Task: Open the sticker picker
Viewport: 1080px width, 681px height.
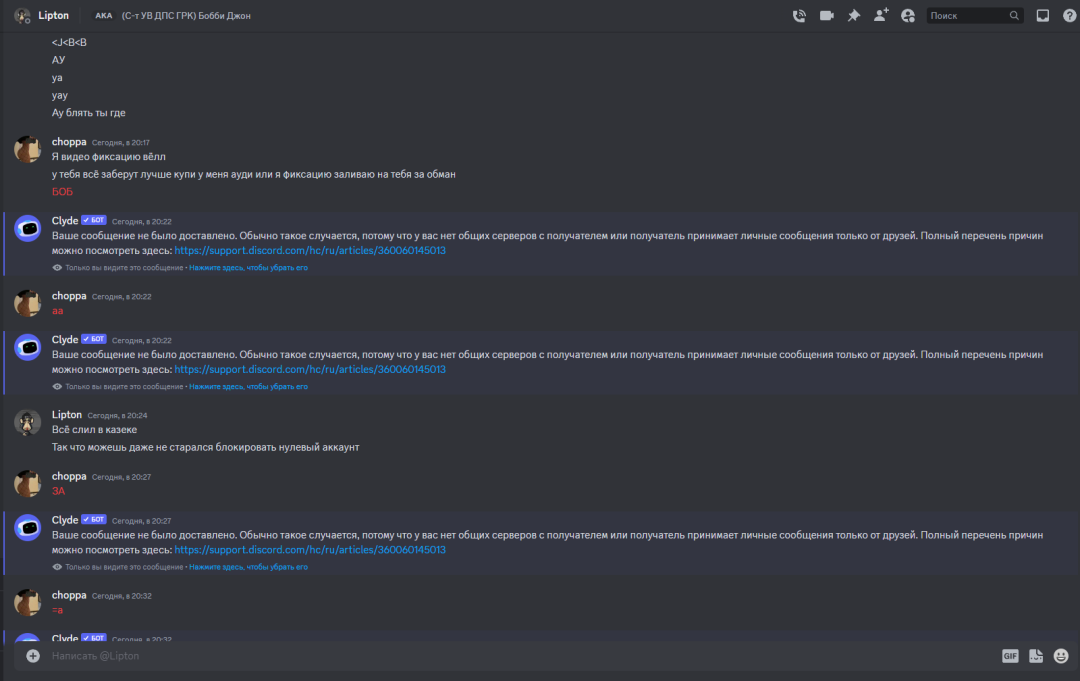Action: click(1036, 656)
